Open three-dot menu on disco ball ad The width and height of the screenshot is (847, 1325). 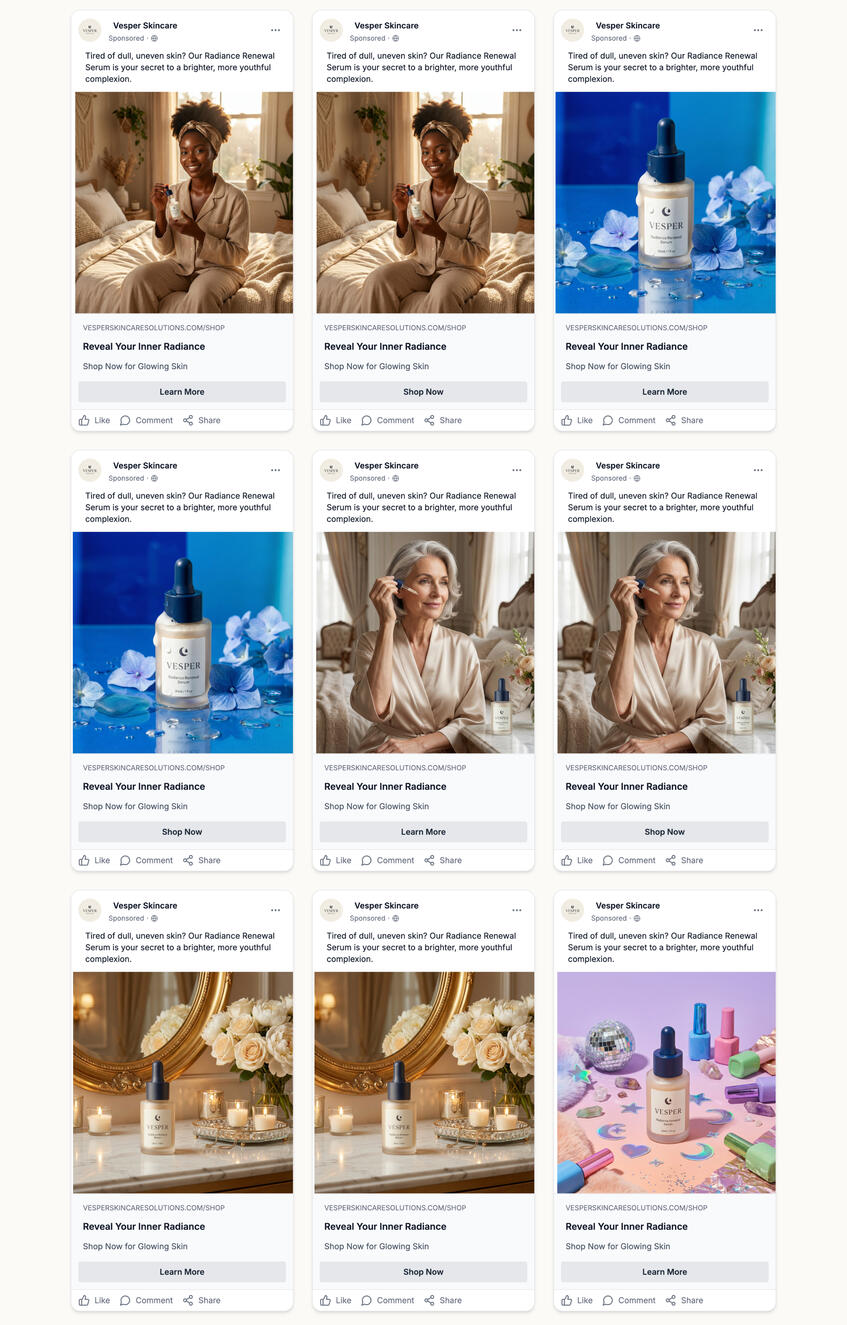coord(758,910)
